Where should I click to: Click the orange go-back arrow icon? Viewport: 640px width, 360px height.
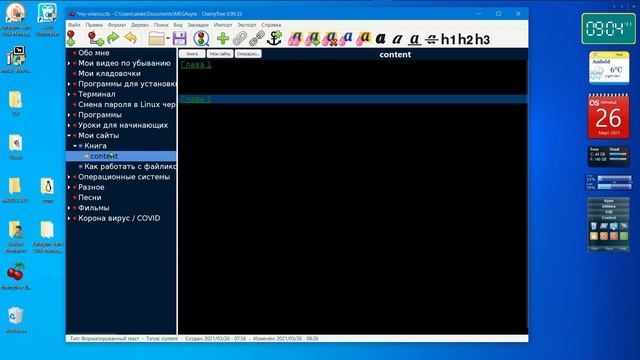click(x=131, y=39)
